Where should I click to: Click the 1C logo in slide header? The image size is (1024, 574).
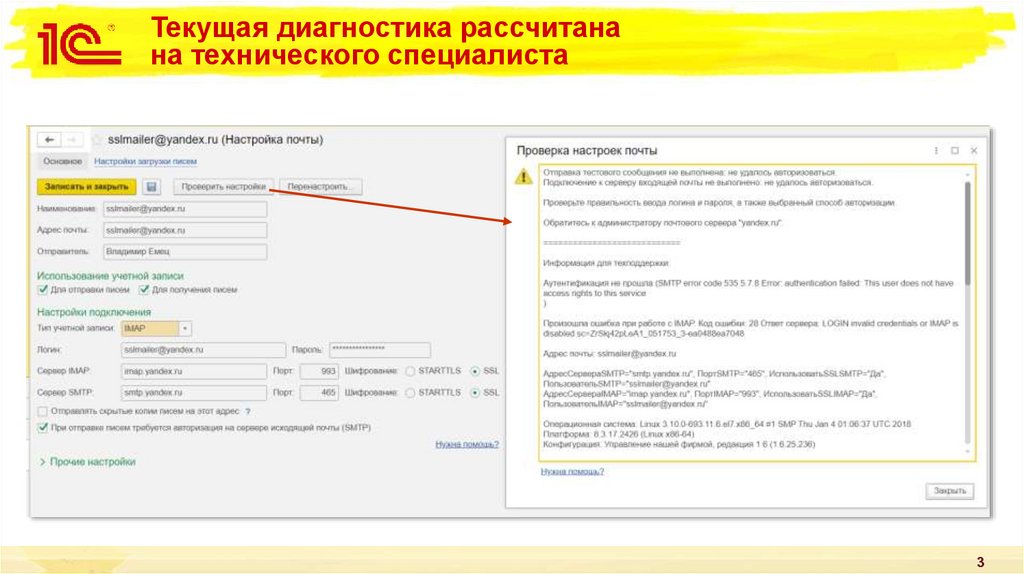pos(79,44)
